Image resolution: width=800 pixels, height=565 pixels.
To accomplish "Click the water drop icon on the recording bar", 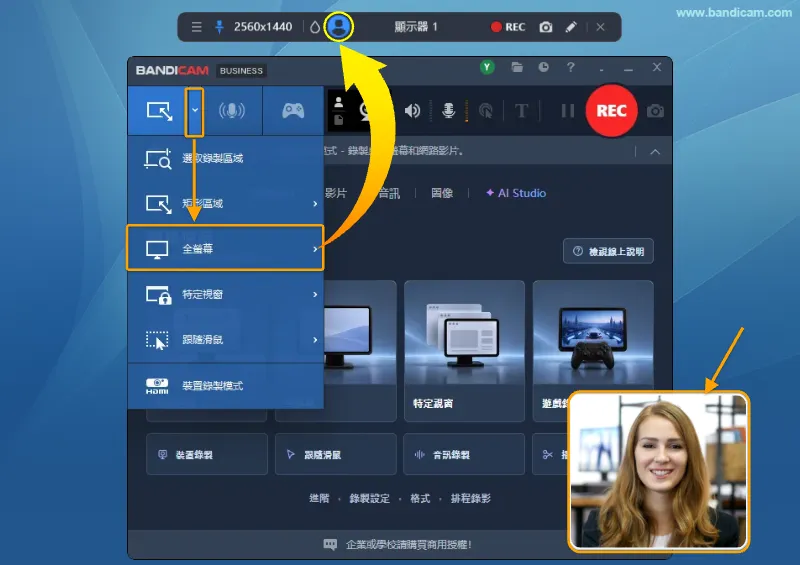I will tap(315, 27).
